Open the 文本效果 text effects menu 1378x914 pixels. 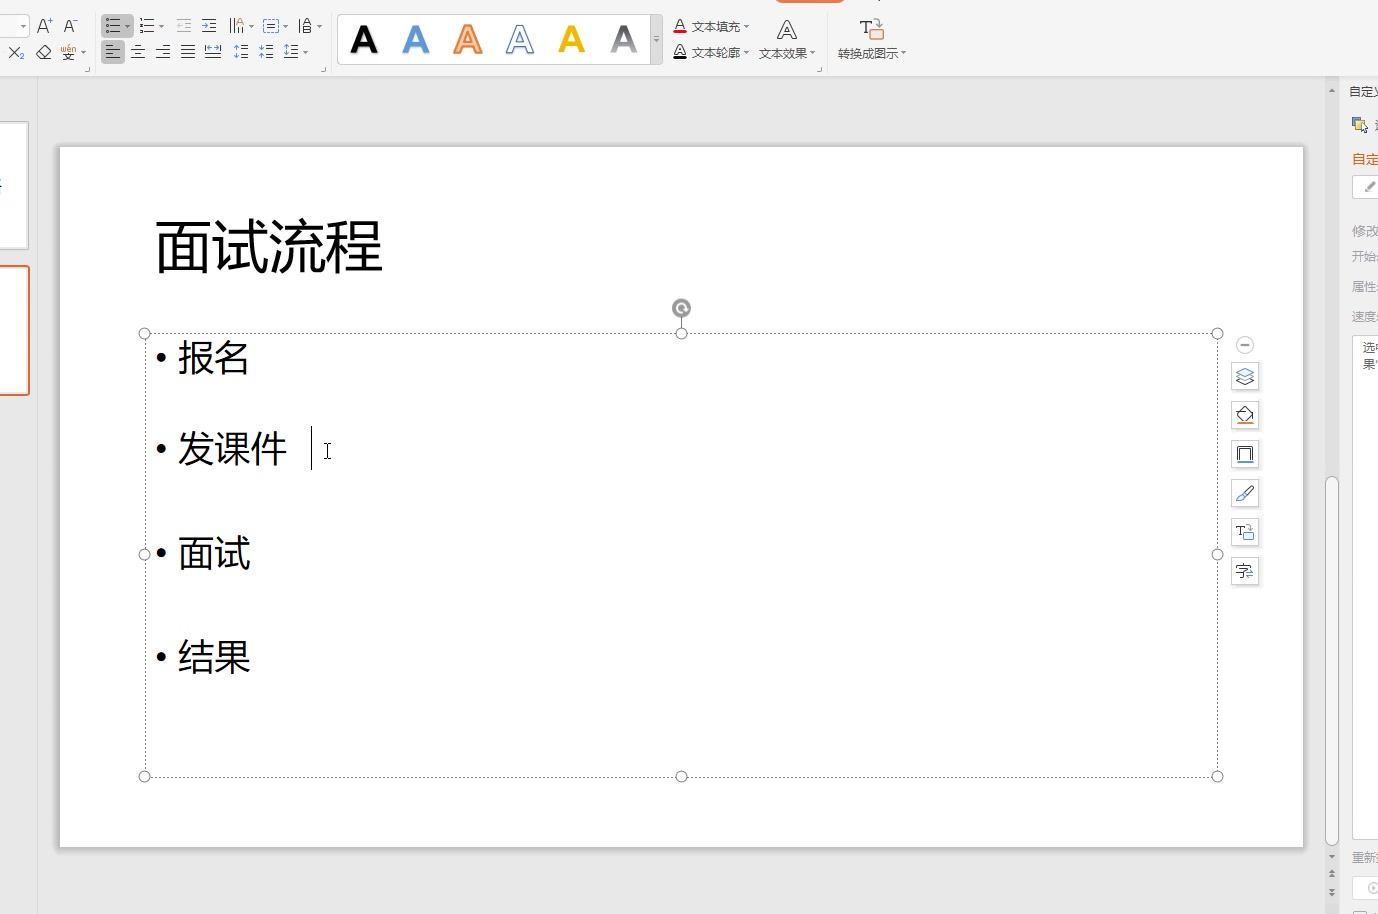(787, 40)
